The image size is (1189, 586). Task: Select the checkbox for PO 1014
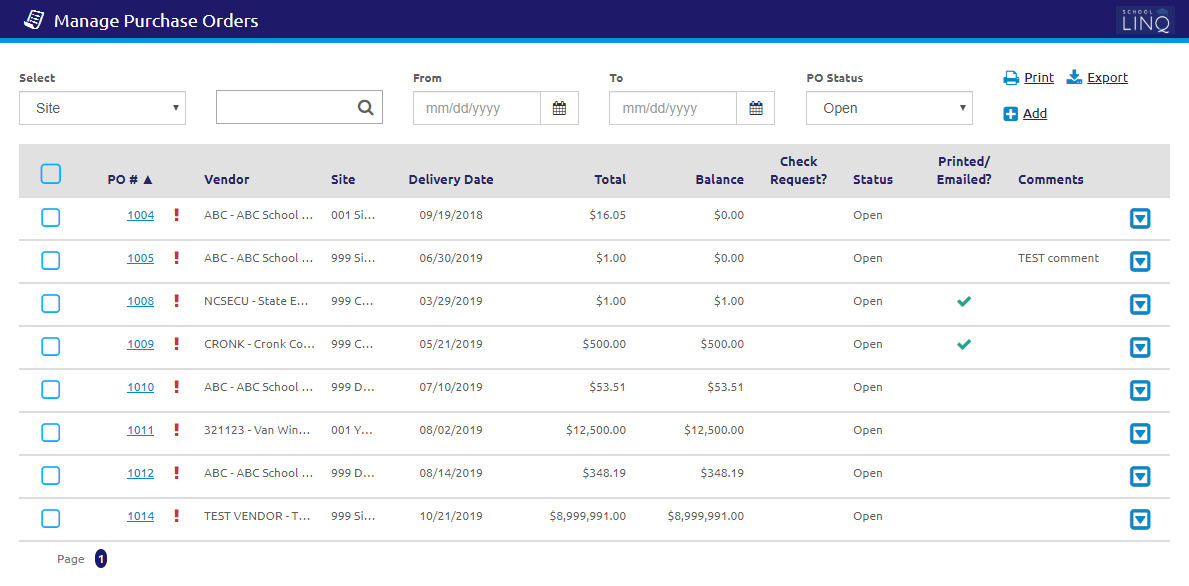click(x=51, y=518)
